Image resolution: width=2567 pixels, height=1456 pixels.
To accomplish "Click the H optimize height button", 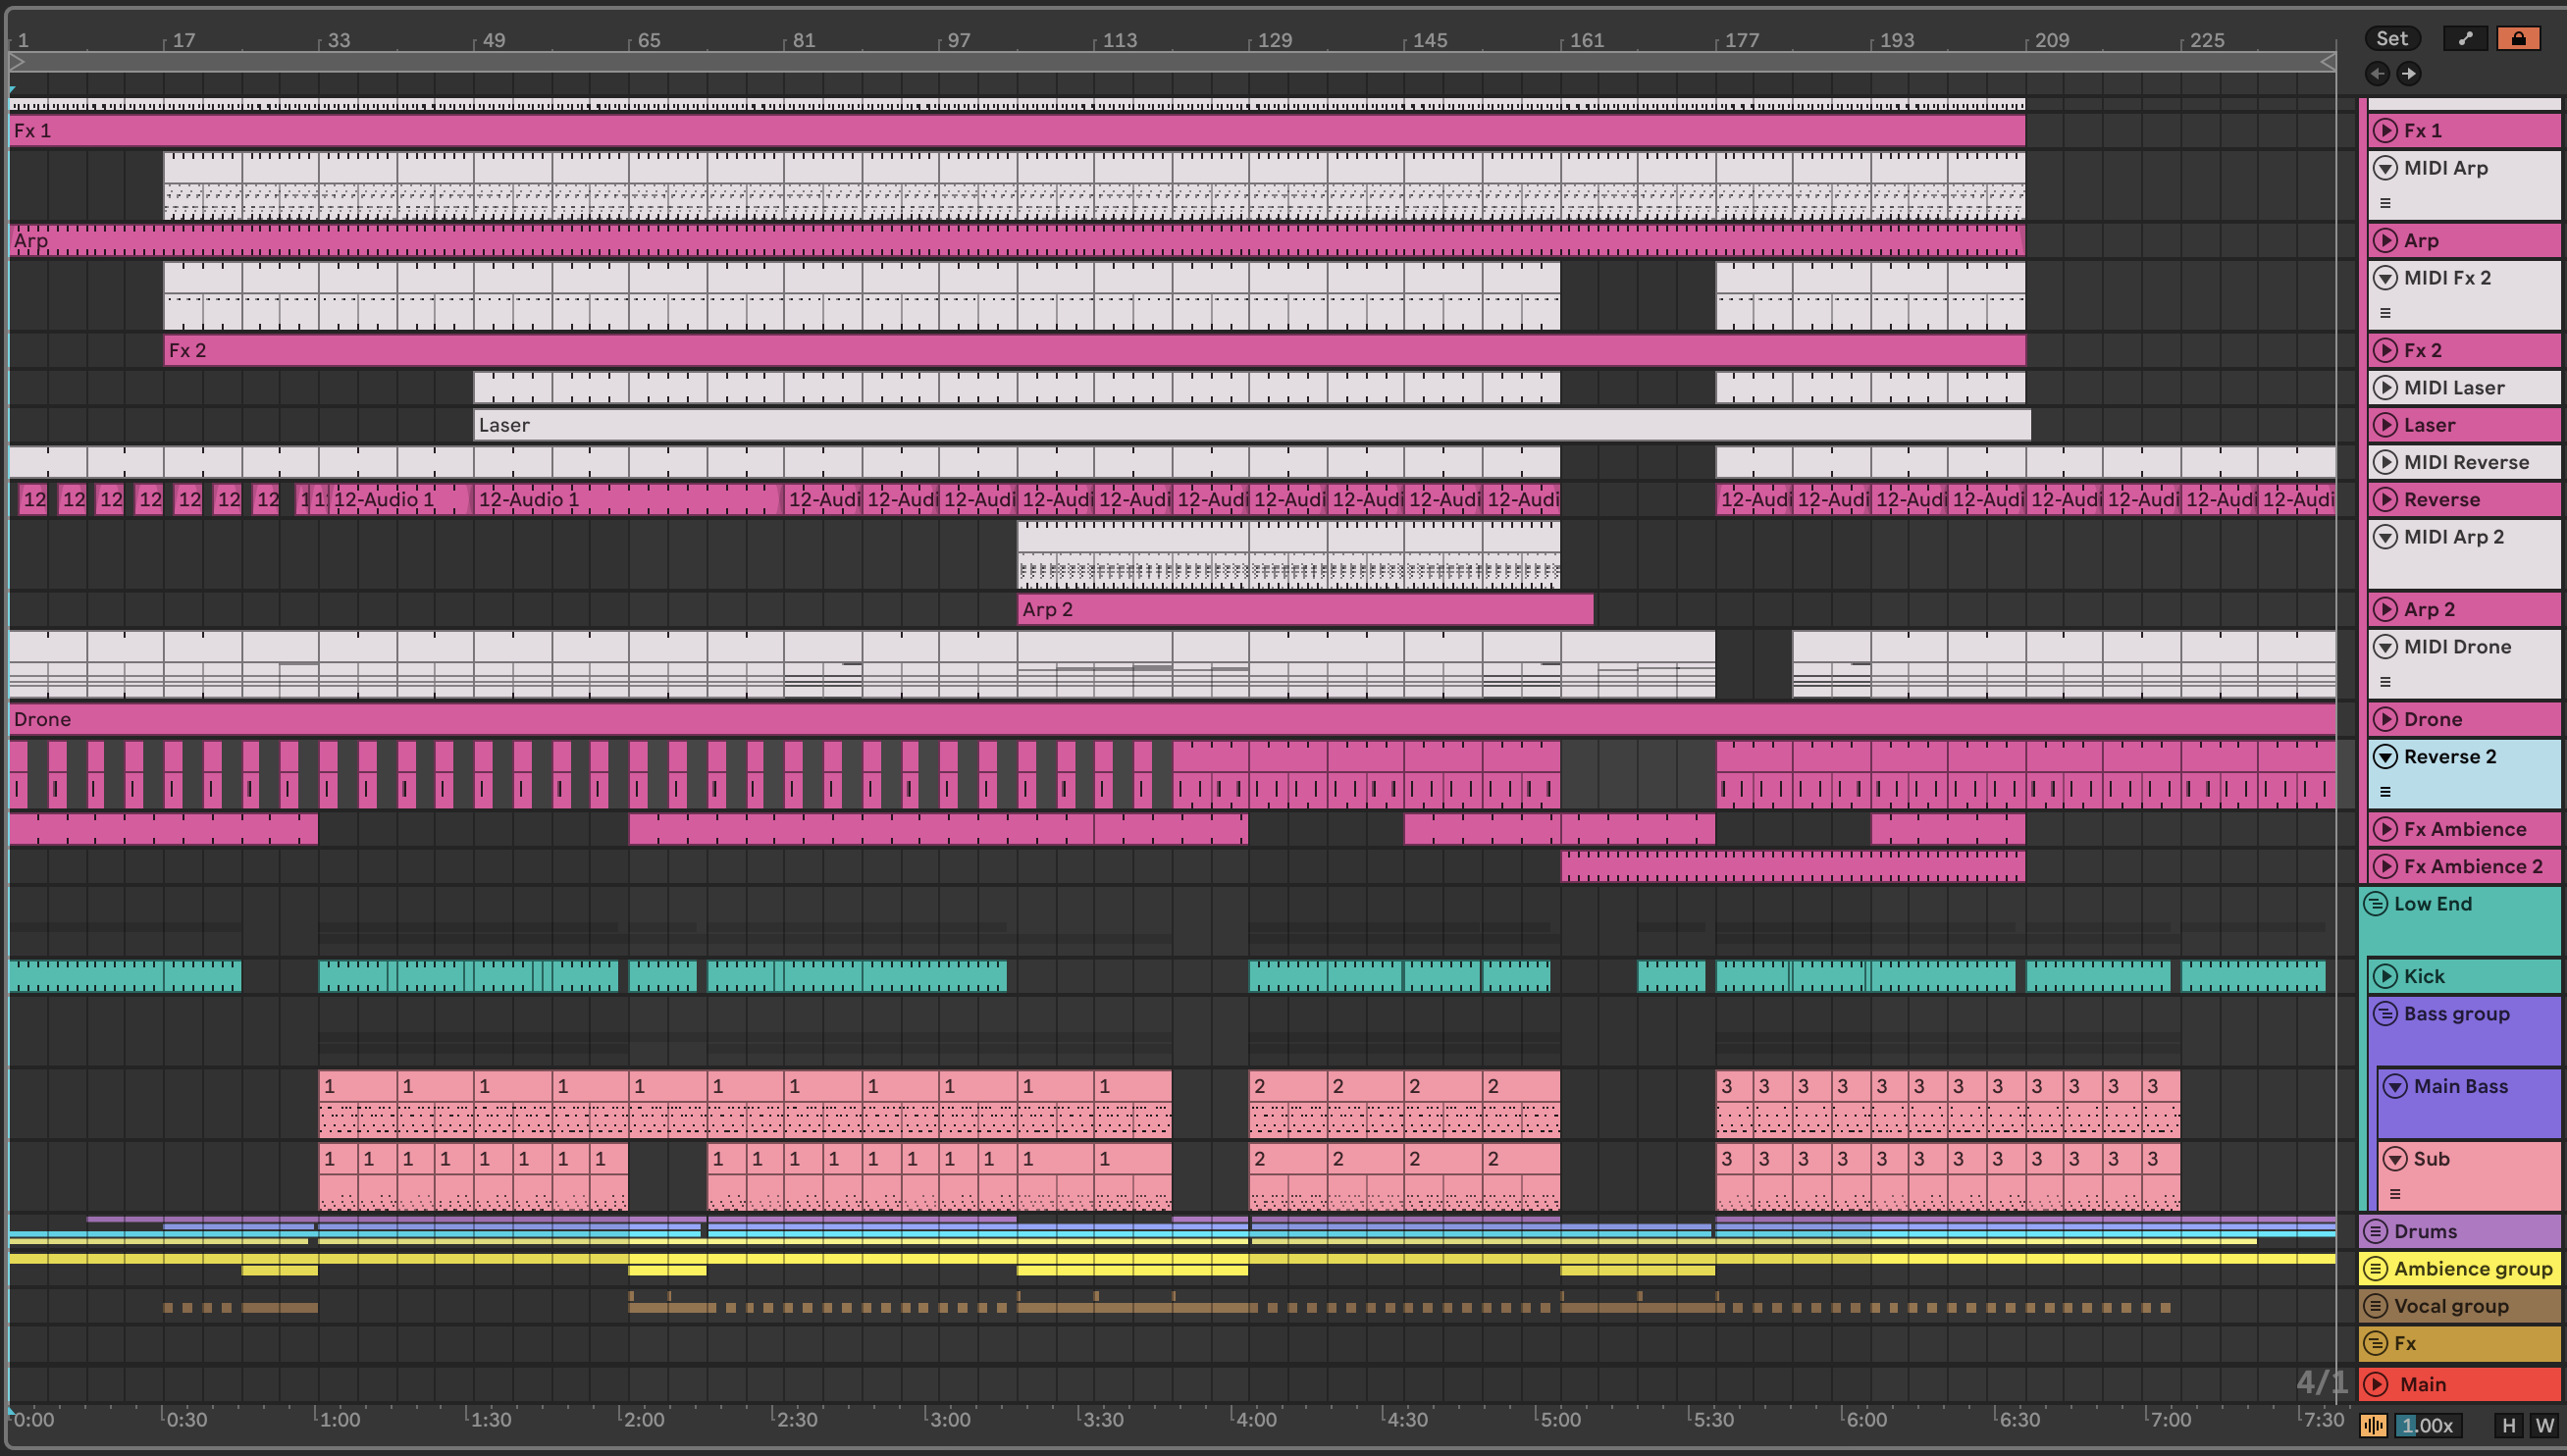I will point(2508,1425).
